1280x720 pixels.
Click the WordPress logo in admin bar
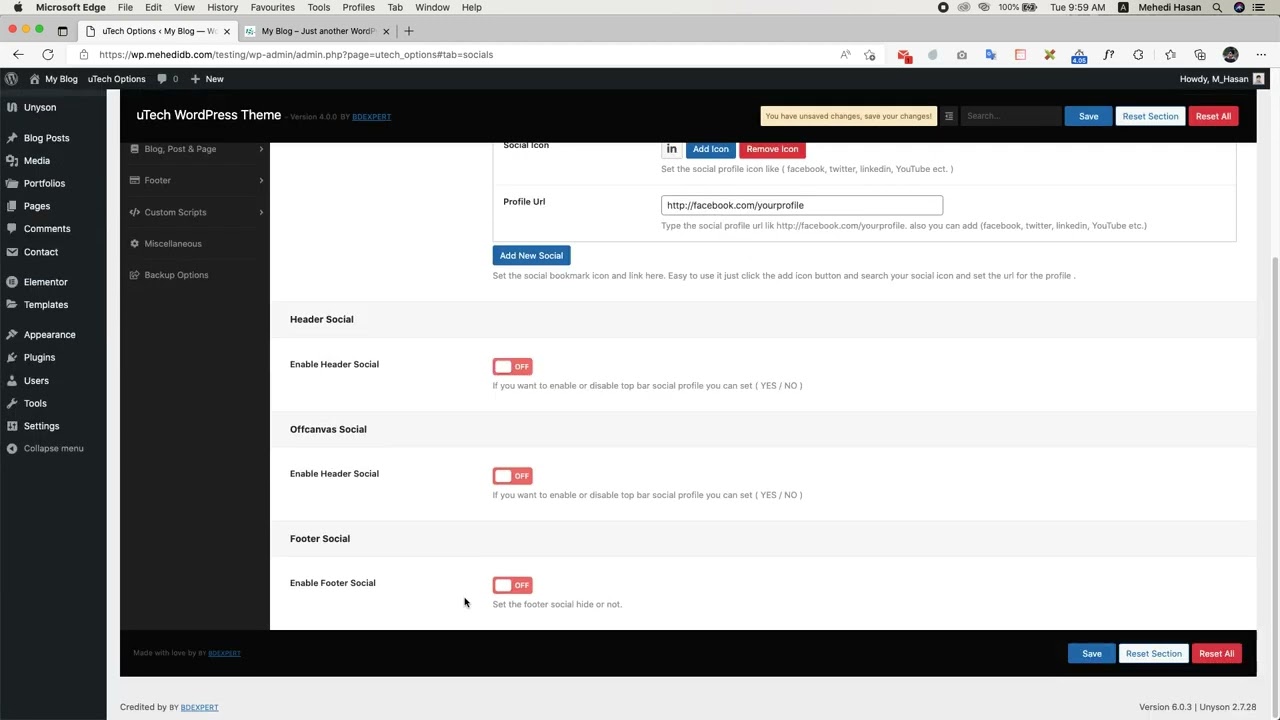click(11, 79)
